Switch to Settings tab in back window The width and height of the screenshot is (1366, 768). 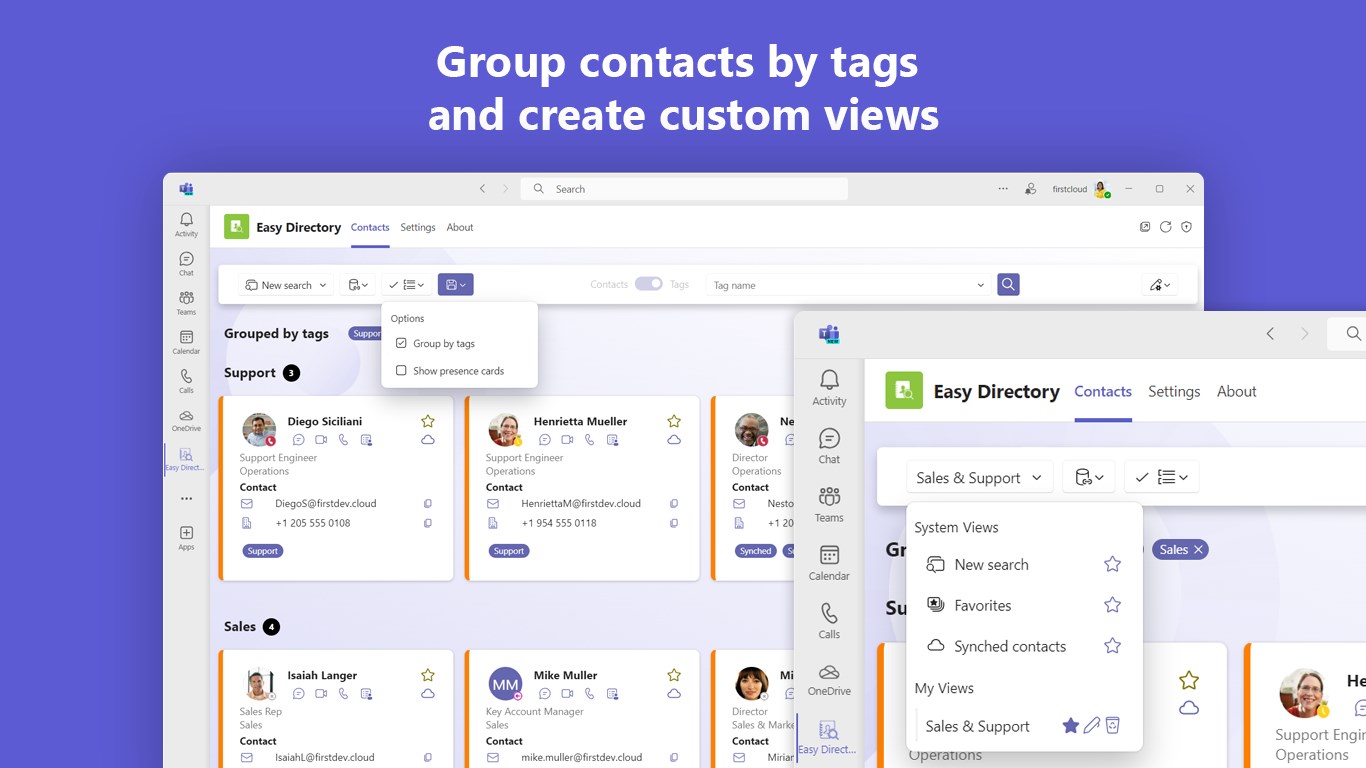point(418,227)
